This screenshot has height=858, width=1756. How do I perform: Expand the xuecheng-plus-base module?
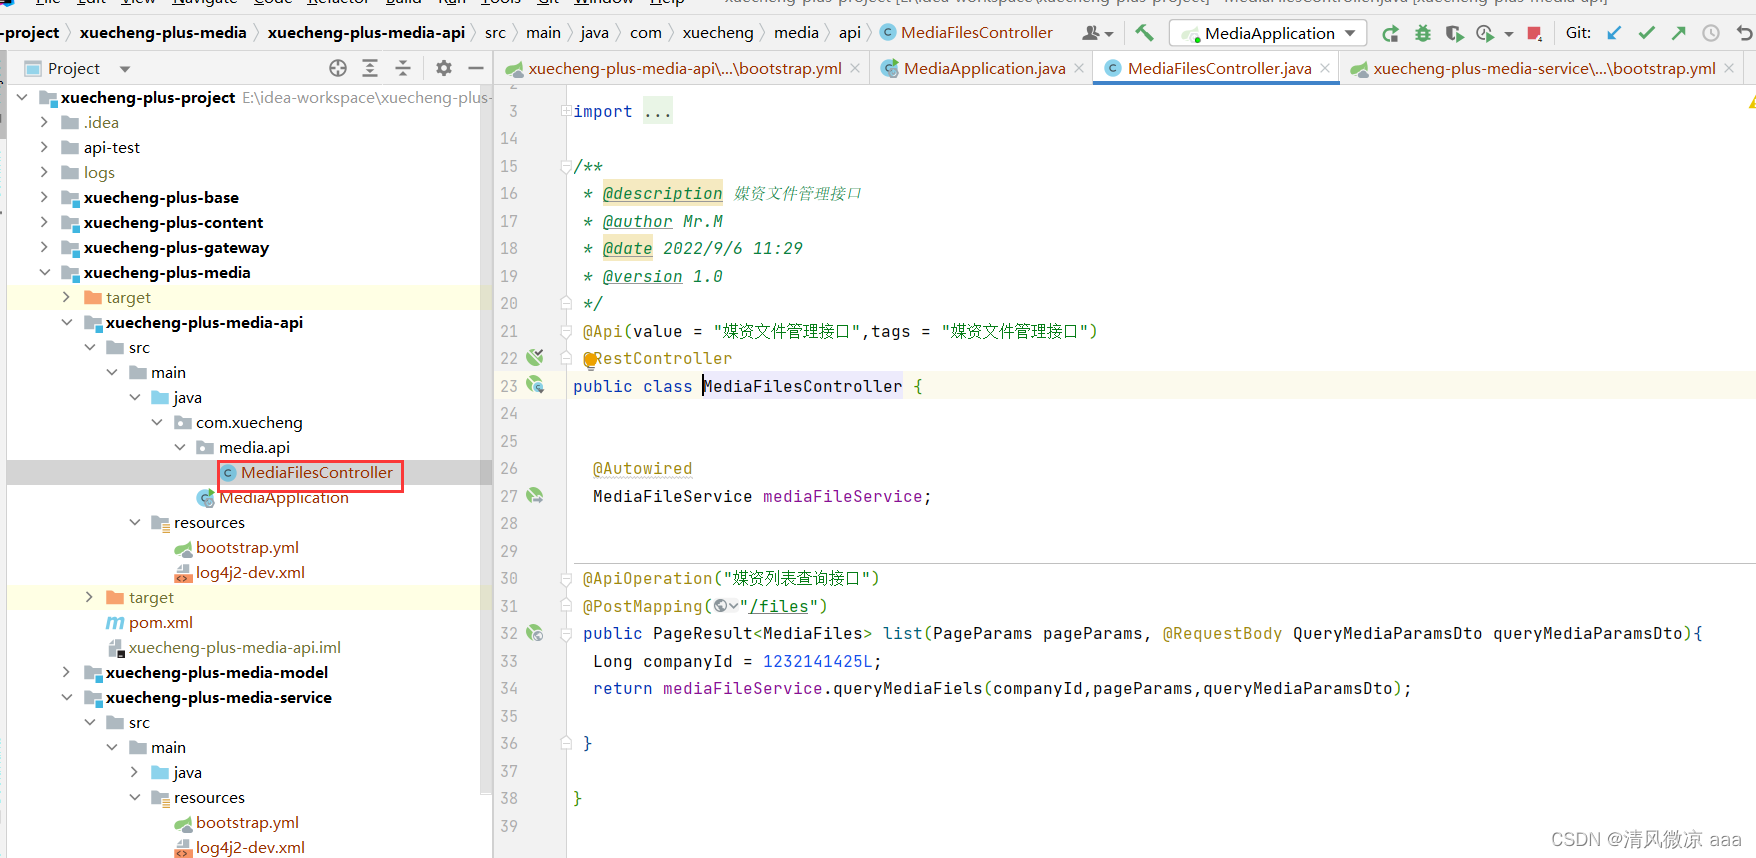(44, 197)
